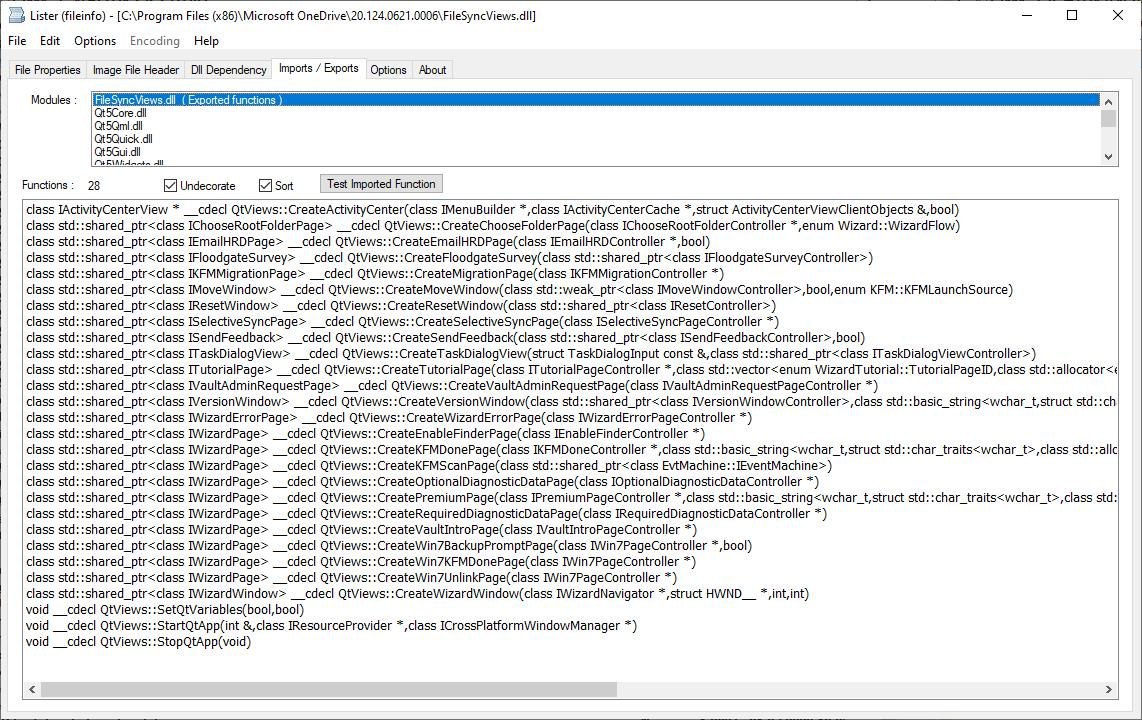Screen dimensions: 1142x720
Task: Click the Modules list scrollbar thumb
Action: click(x=1108, y=118)
